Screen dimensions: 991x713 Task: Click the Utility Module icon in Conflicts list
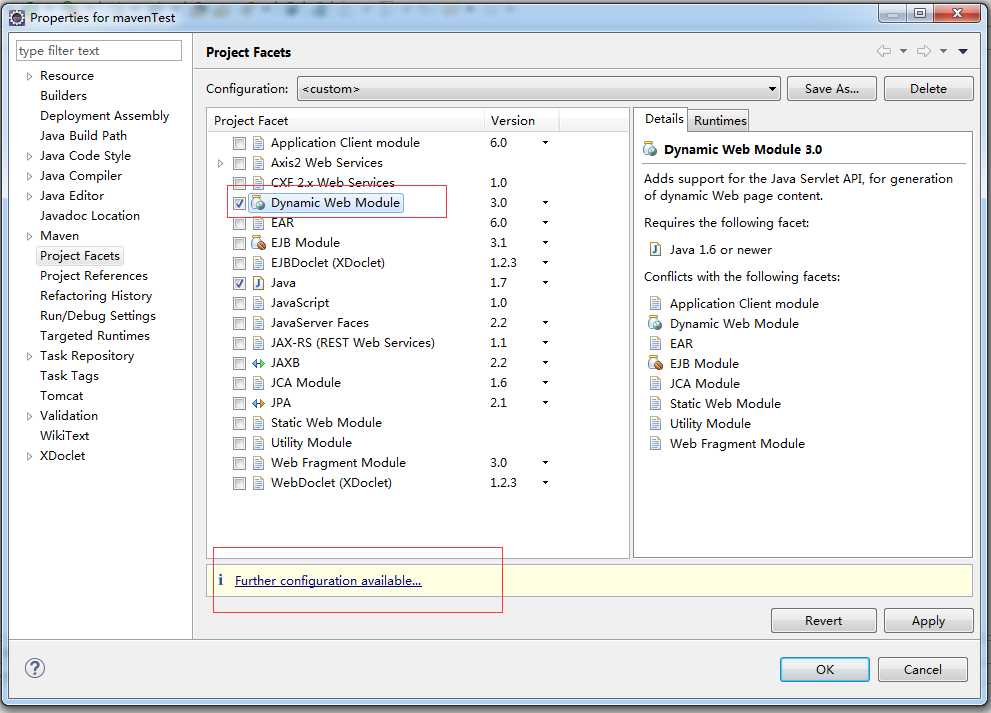[655, 424]
